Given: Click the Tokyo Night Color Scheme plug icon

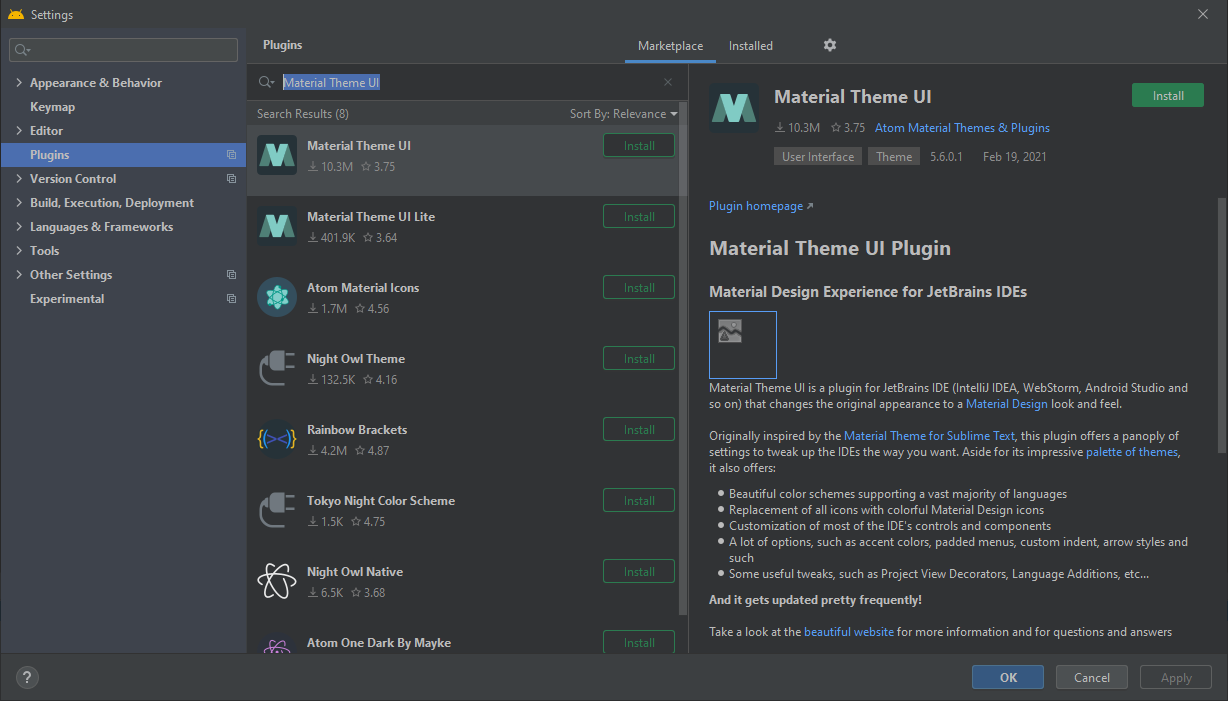Looking at the screenshot, I should pyautogui.click(x=277, y=510).
